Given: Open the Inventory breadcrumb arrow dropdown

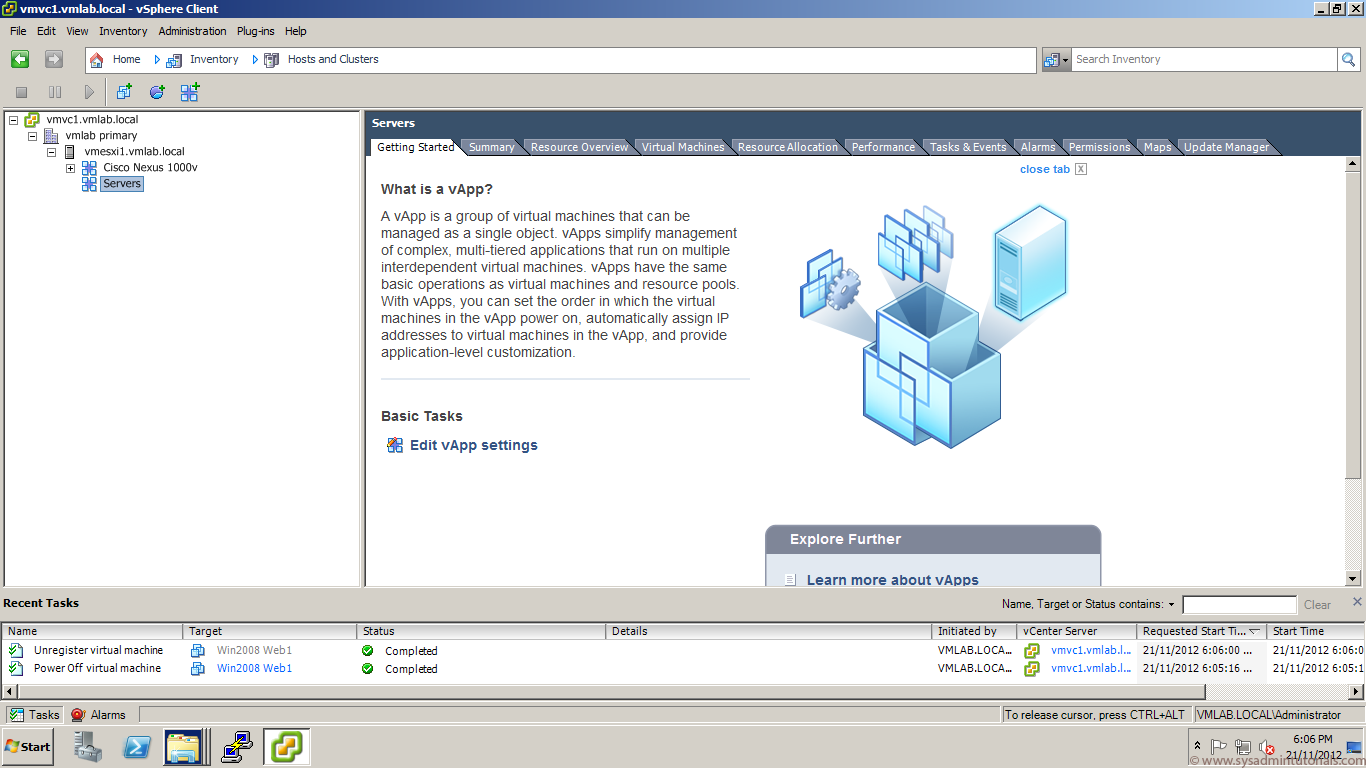Looking at the screenshot, I should 157,60.
